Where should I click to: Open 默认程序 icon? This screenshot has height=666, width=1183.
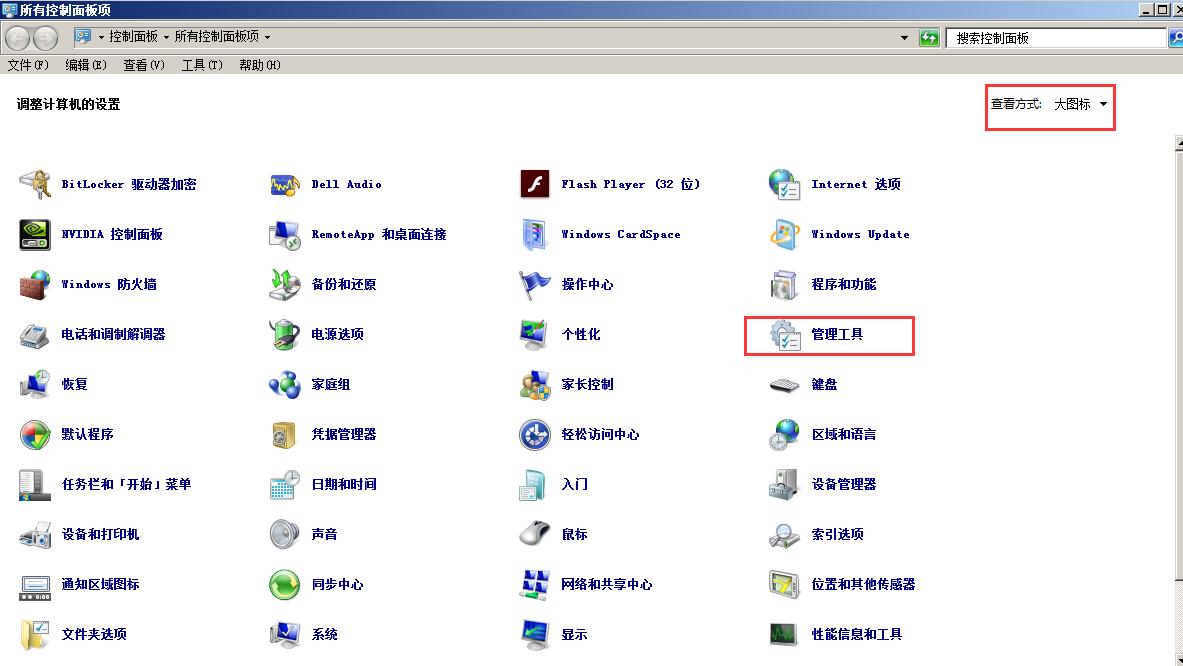coord(35,434)
